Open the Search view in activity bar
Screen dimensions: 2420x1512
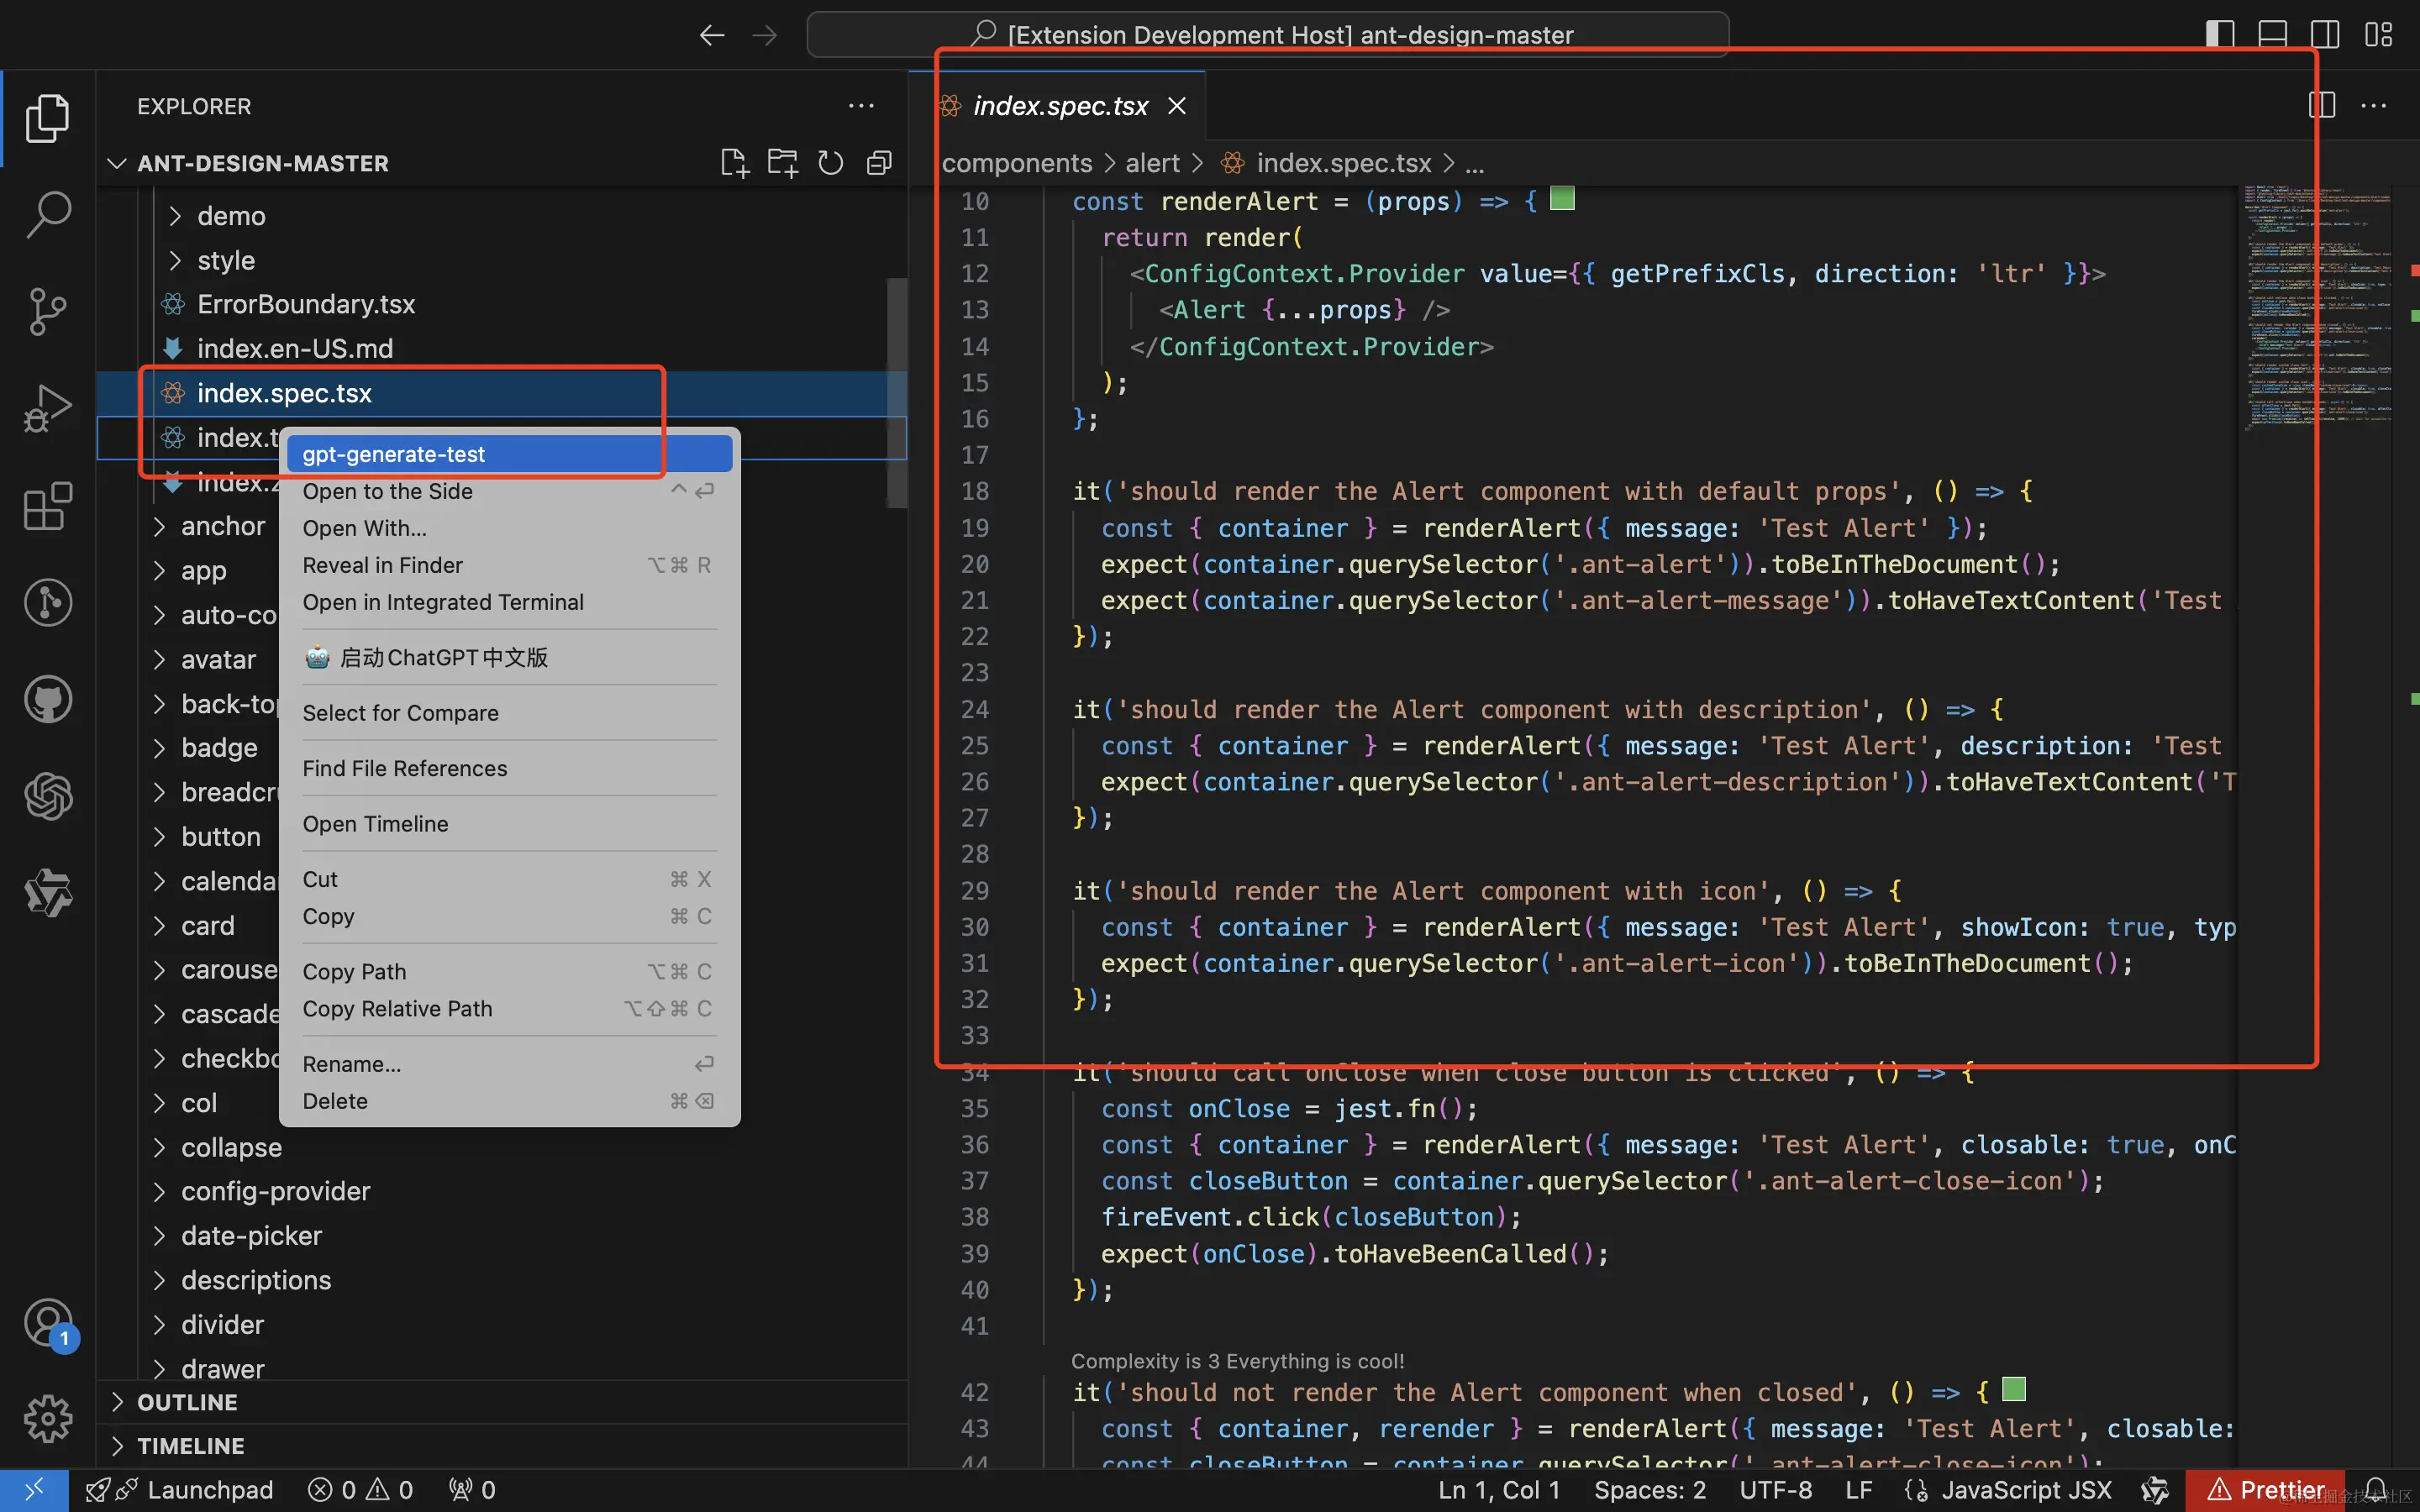47,213
